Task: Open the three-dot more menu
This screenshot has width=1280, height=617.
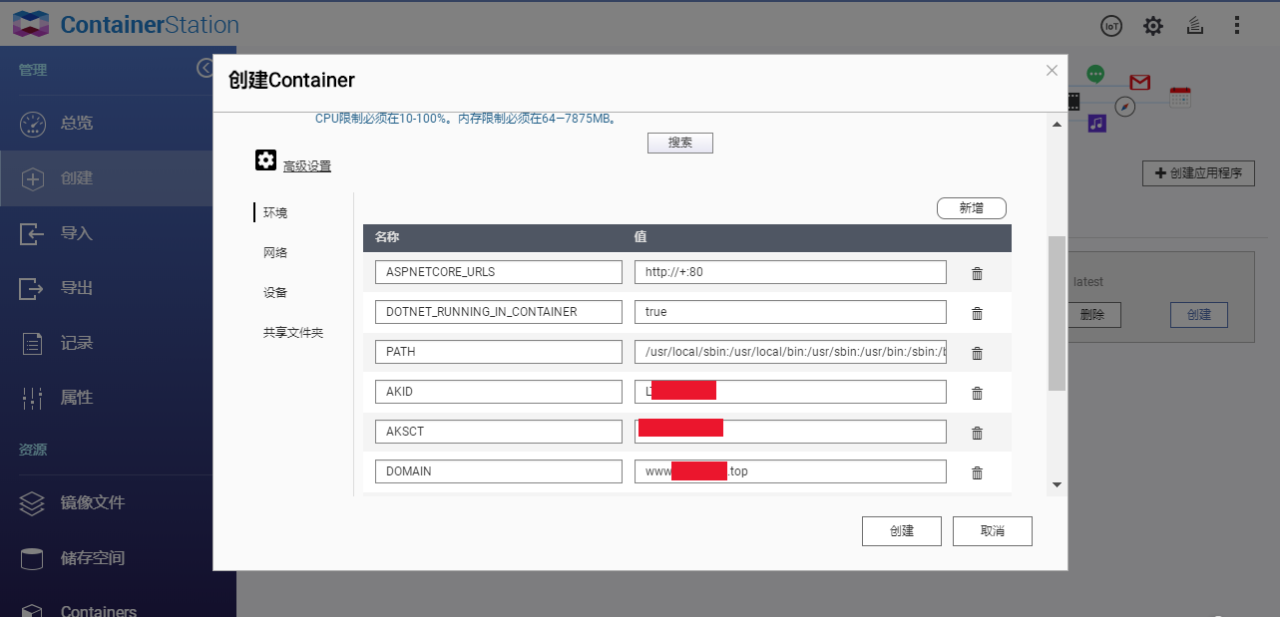Action: pyautogui.click(x=1238, y=26)
